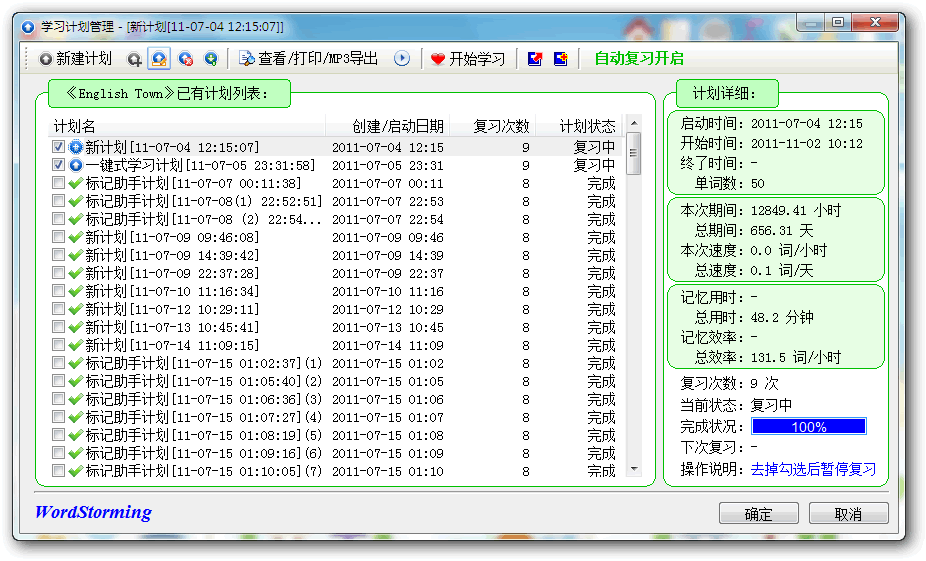
Task: Click the 取消 button
Action: tap(848, 514)
